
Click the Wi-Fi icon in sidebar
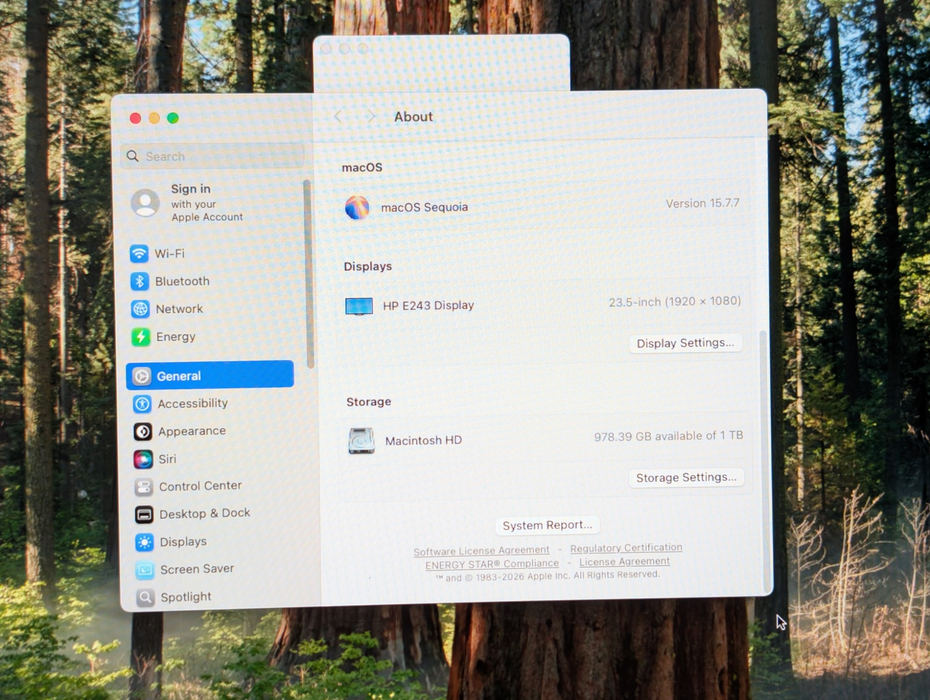pos(139,253)
